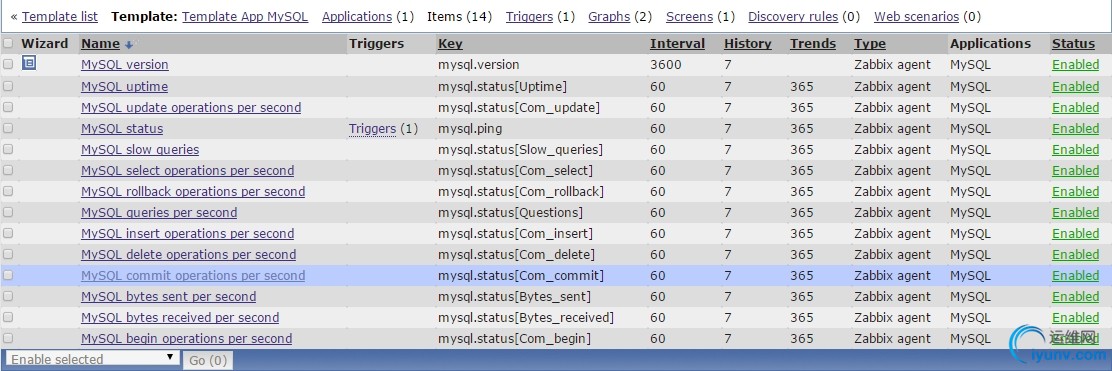Sort table by History column
This screenshot has height=371, width=1112.
point(747,43)
